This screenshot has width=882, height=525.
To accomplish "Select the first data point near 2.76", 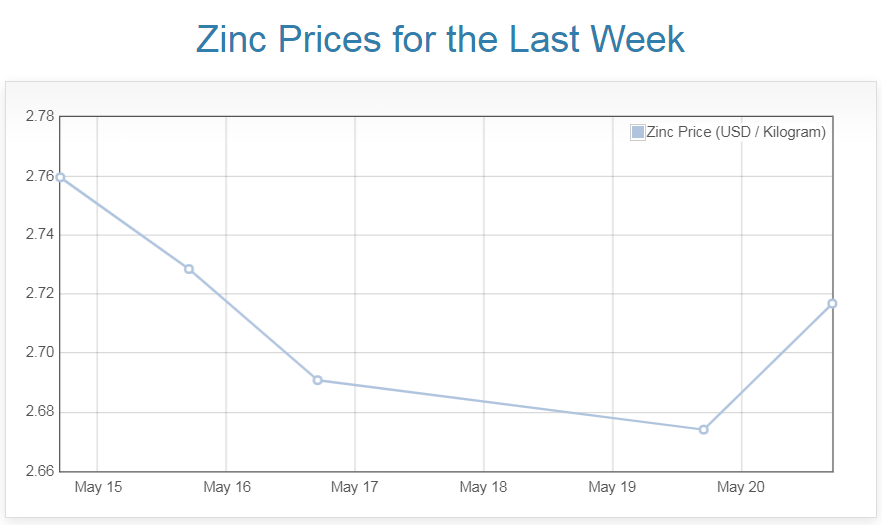I will coord(60,177).
